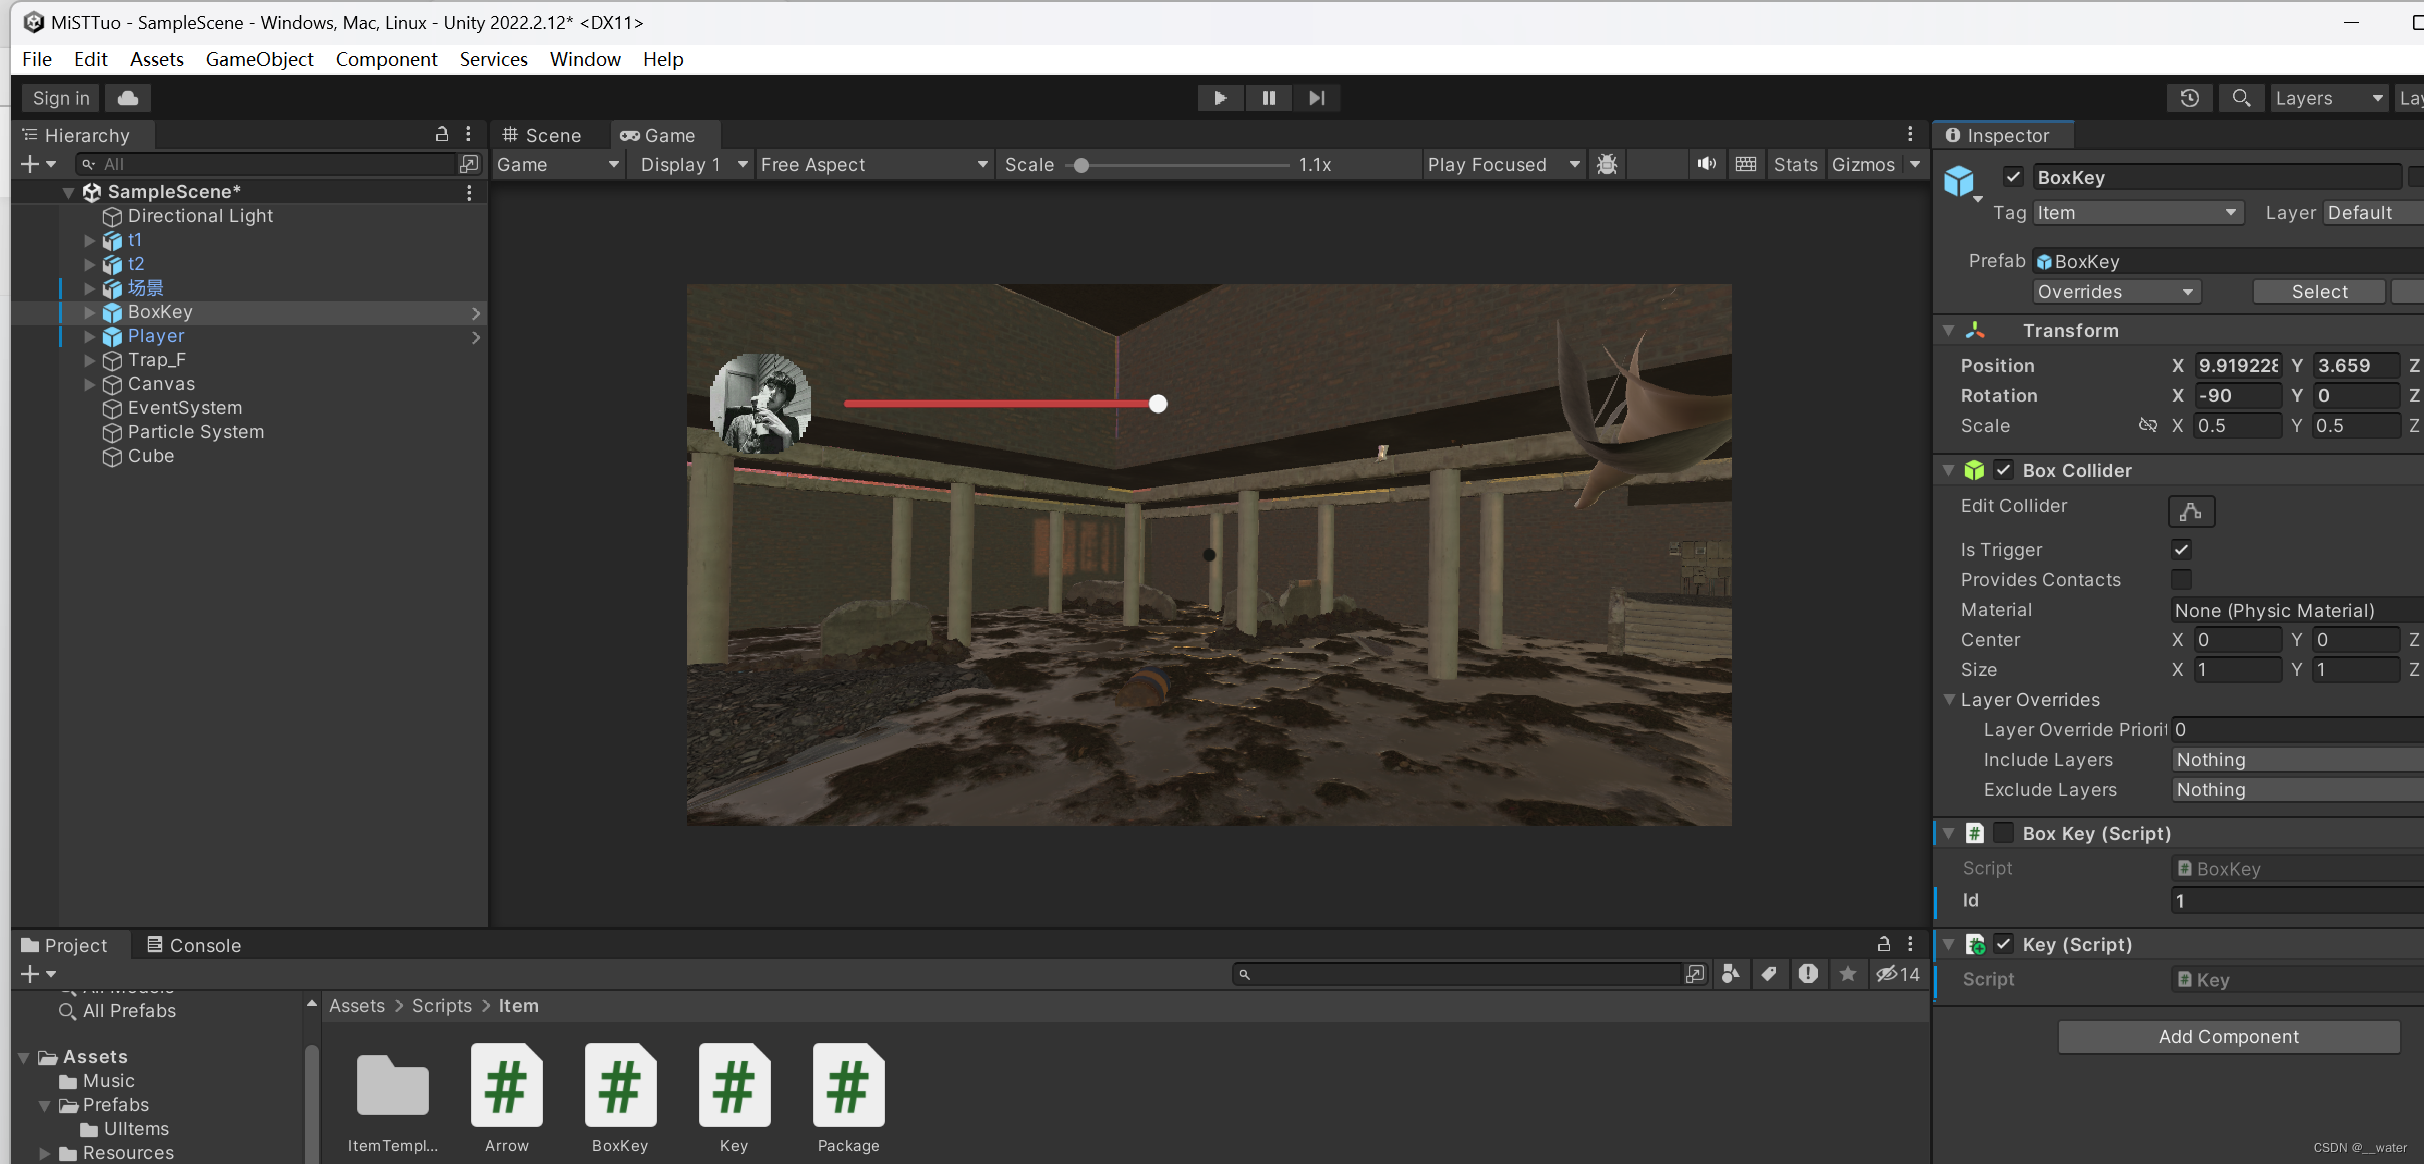The height and width of the screenshot is (1164, 2424).
Task: Open the undo history icon
Action: click(2189, 98)
